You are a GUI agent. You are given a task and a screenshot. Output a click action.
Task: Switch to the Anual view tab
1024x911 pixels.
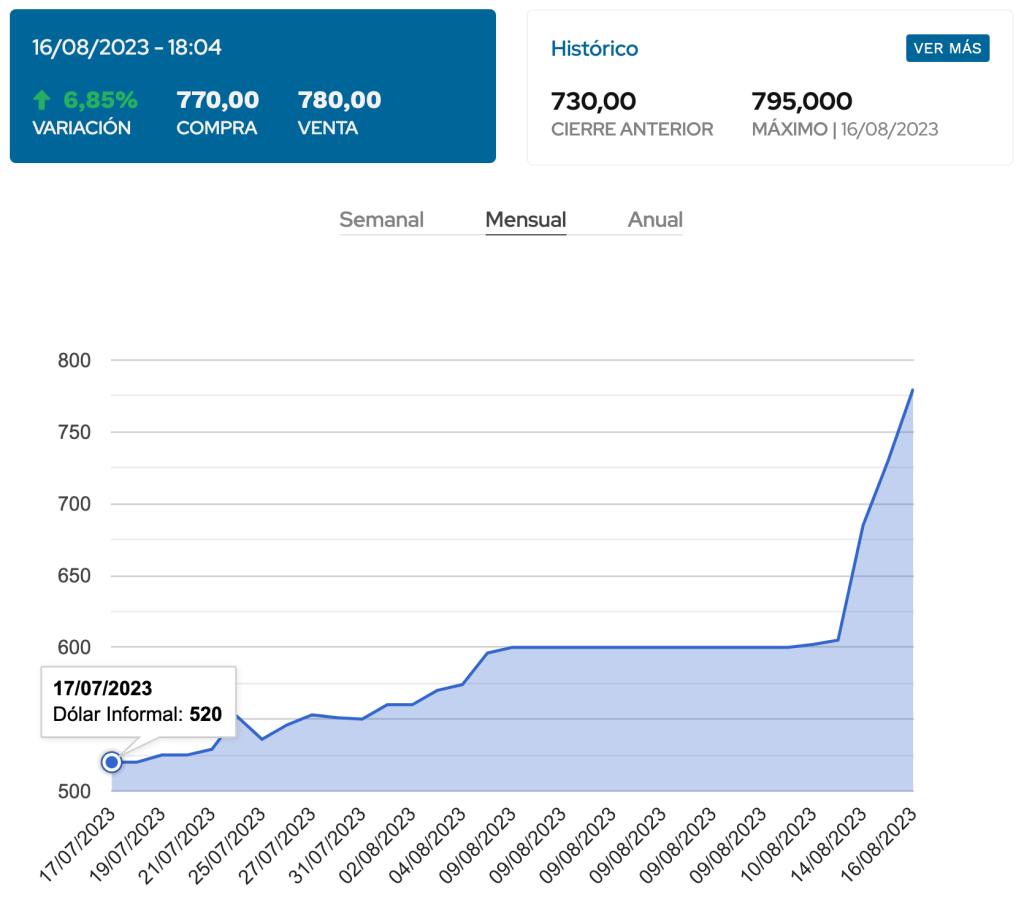click(x=655, y=220)
